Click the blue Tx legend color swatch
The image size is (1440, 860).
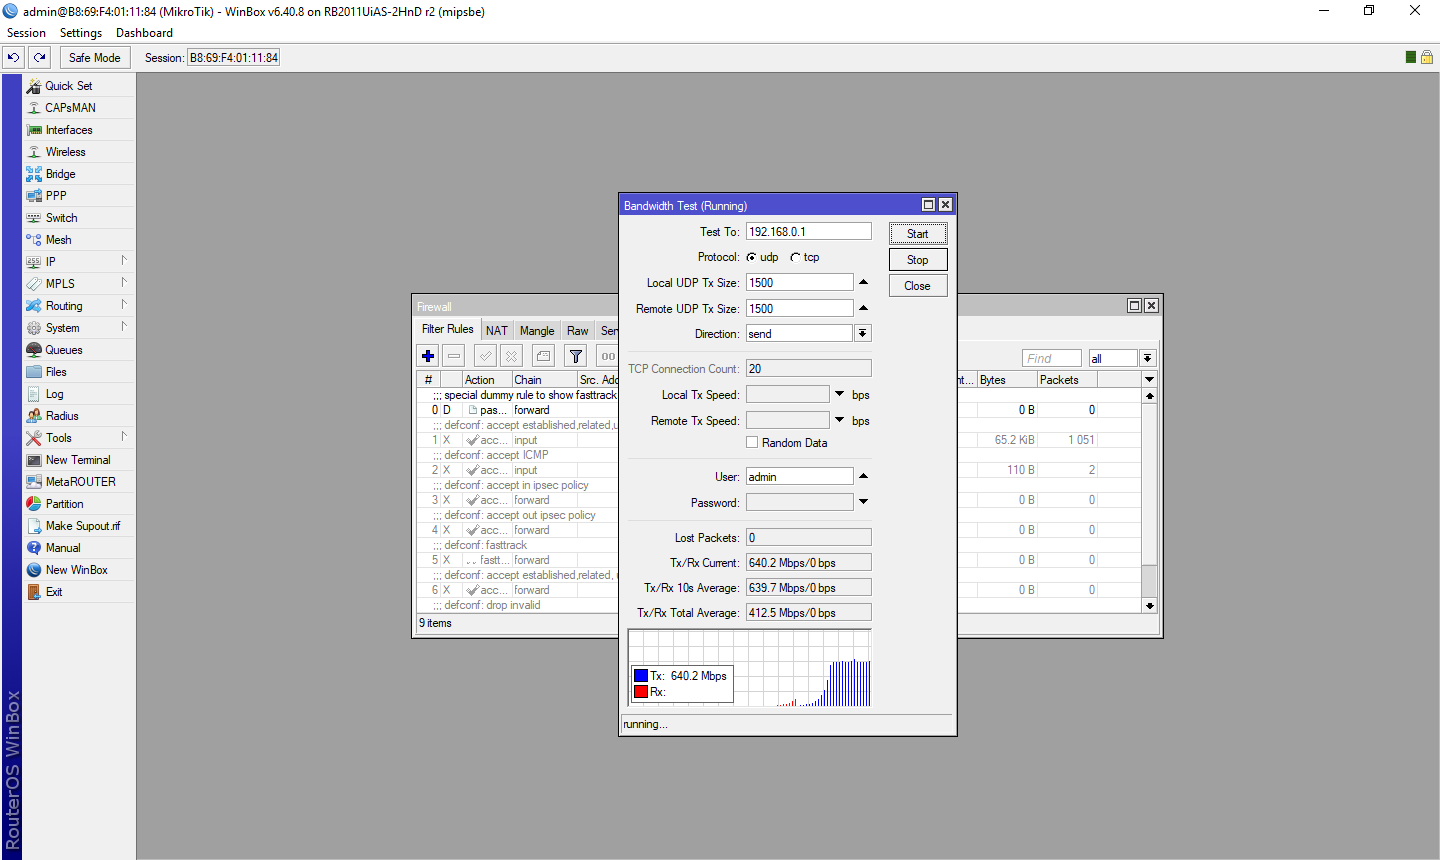tap(641, 676)
